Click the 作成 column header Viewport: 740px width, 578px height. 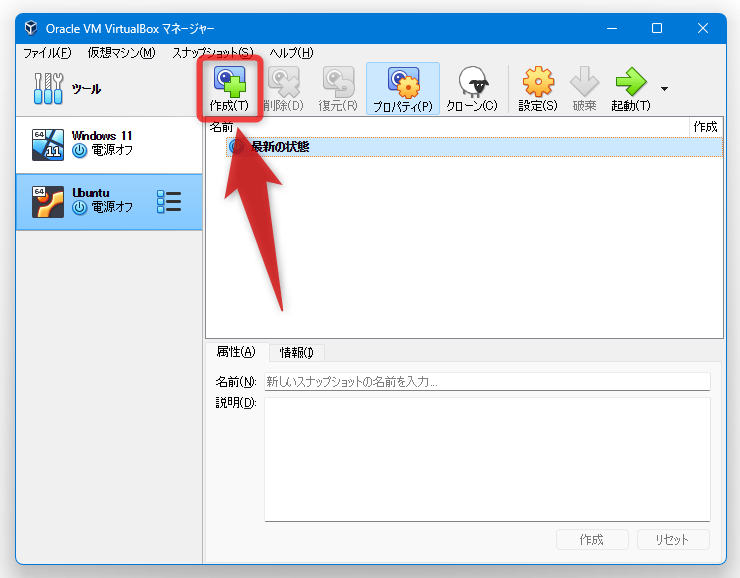pyautogui.click(x=706, y=126)
